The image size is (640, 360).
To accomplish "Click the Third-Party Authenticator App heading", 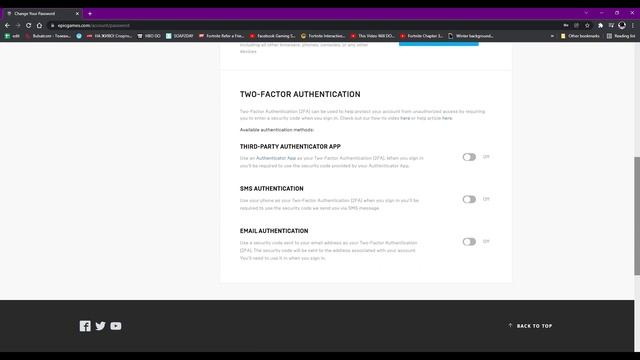I will (290, 146).
